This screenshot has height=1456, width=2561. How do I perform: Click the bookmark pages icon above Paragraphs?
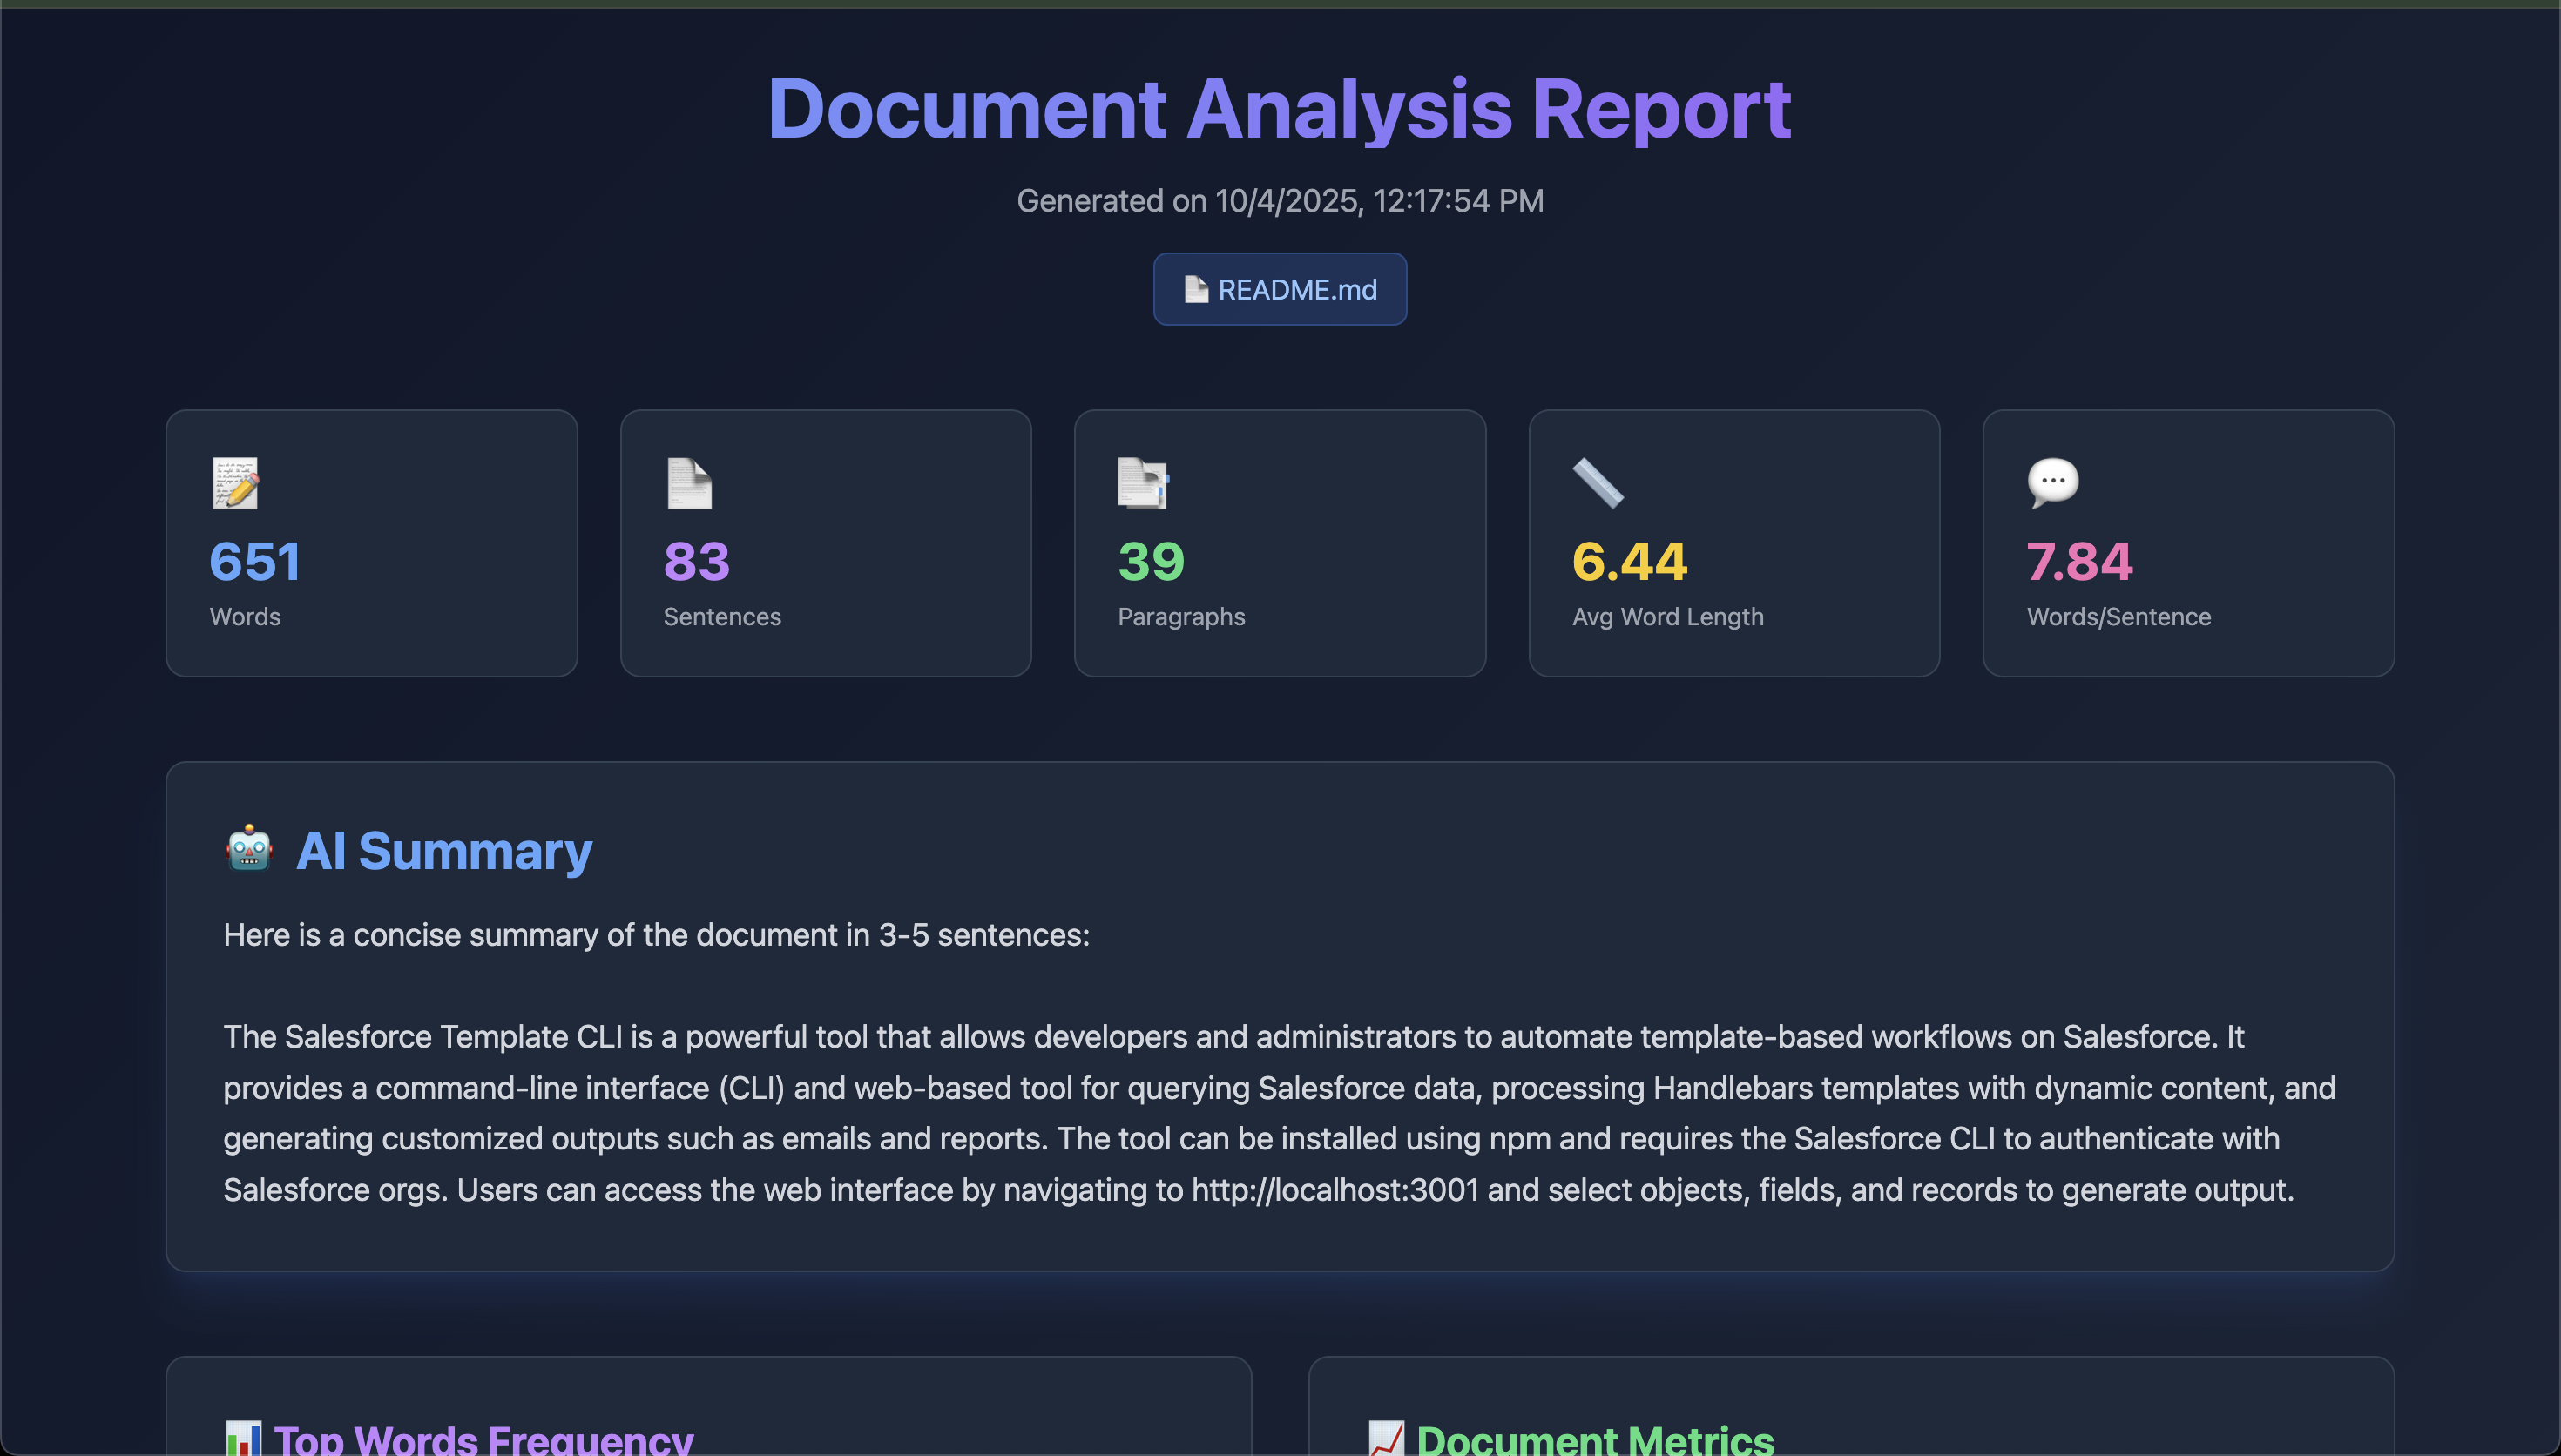pyautogui.click(x=1143, y=483)
